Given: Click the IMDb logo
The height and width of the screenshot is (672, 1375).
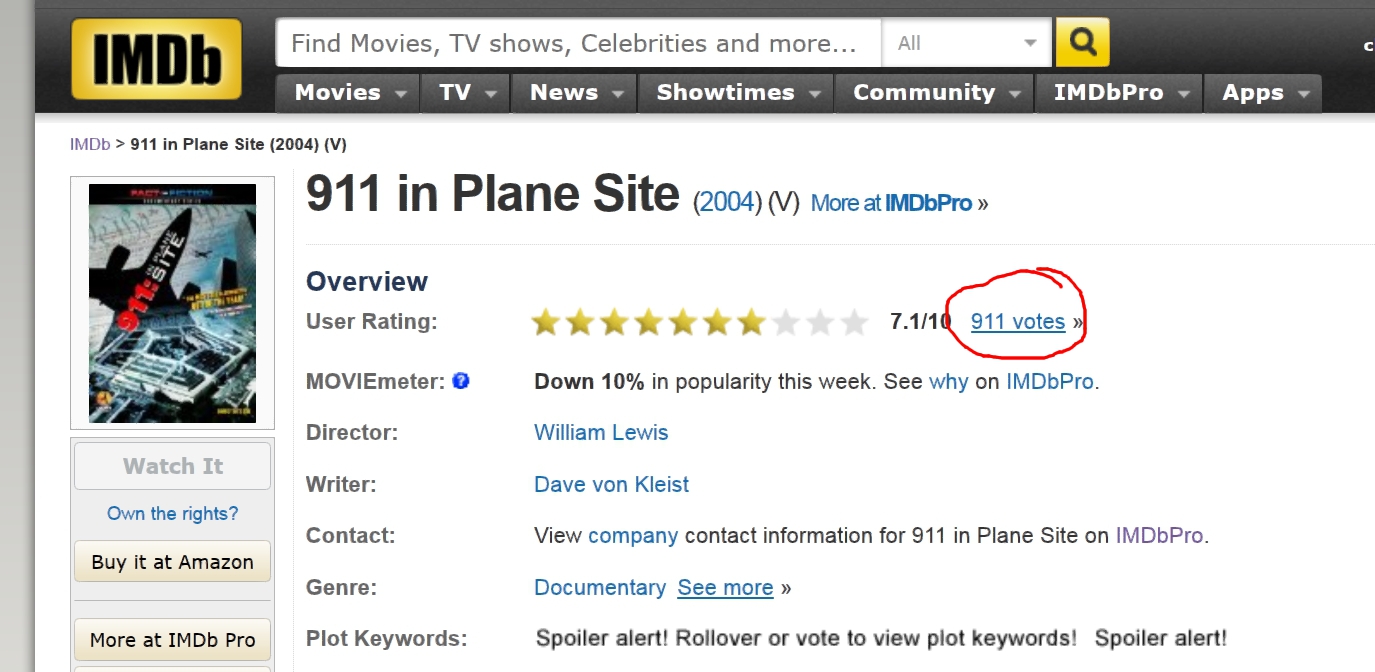Looking at the screenshot, I should tap(156, 58).
